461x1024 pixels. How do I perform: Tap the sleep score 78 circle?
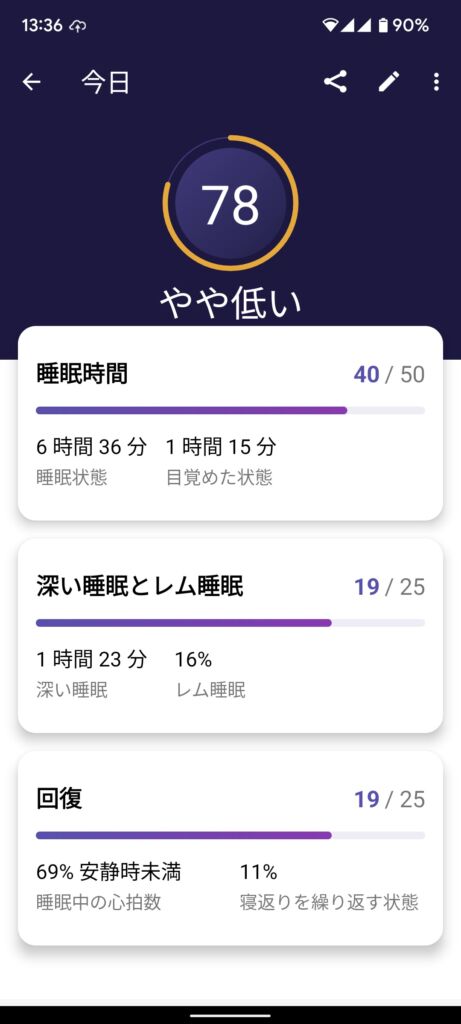[x=230, y=203]
